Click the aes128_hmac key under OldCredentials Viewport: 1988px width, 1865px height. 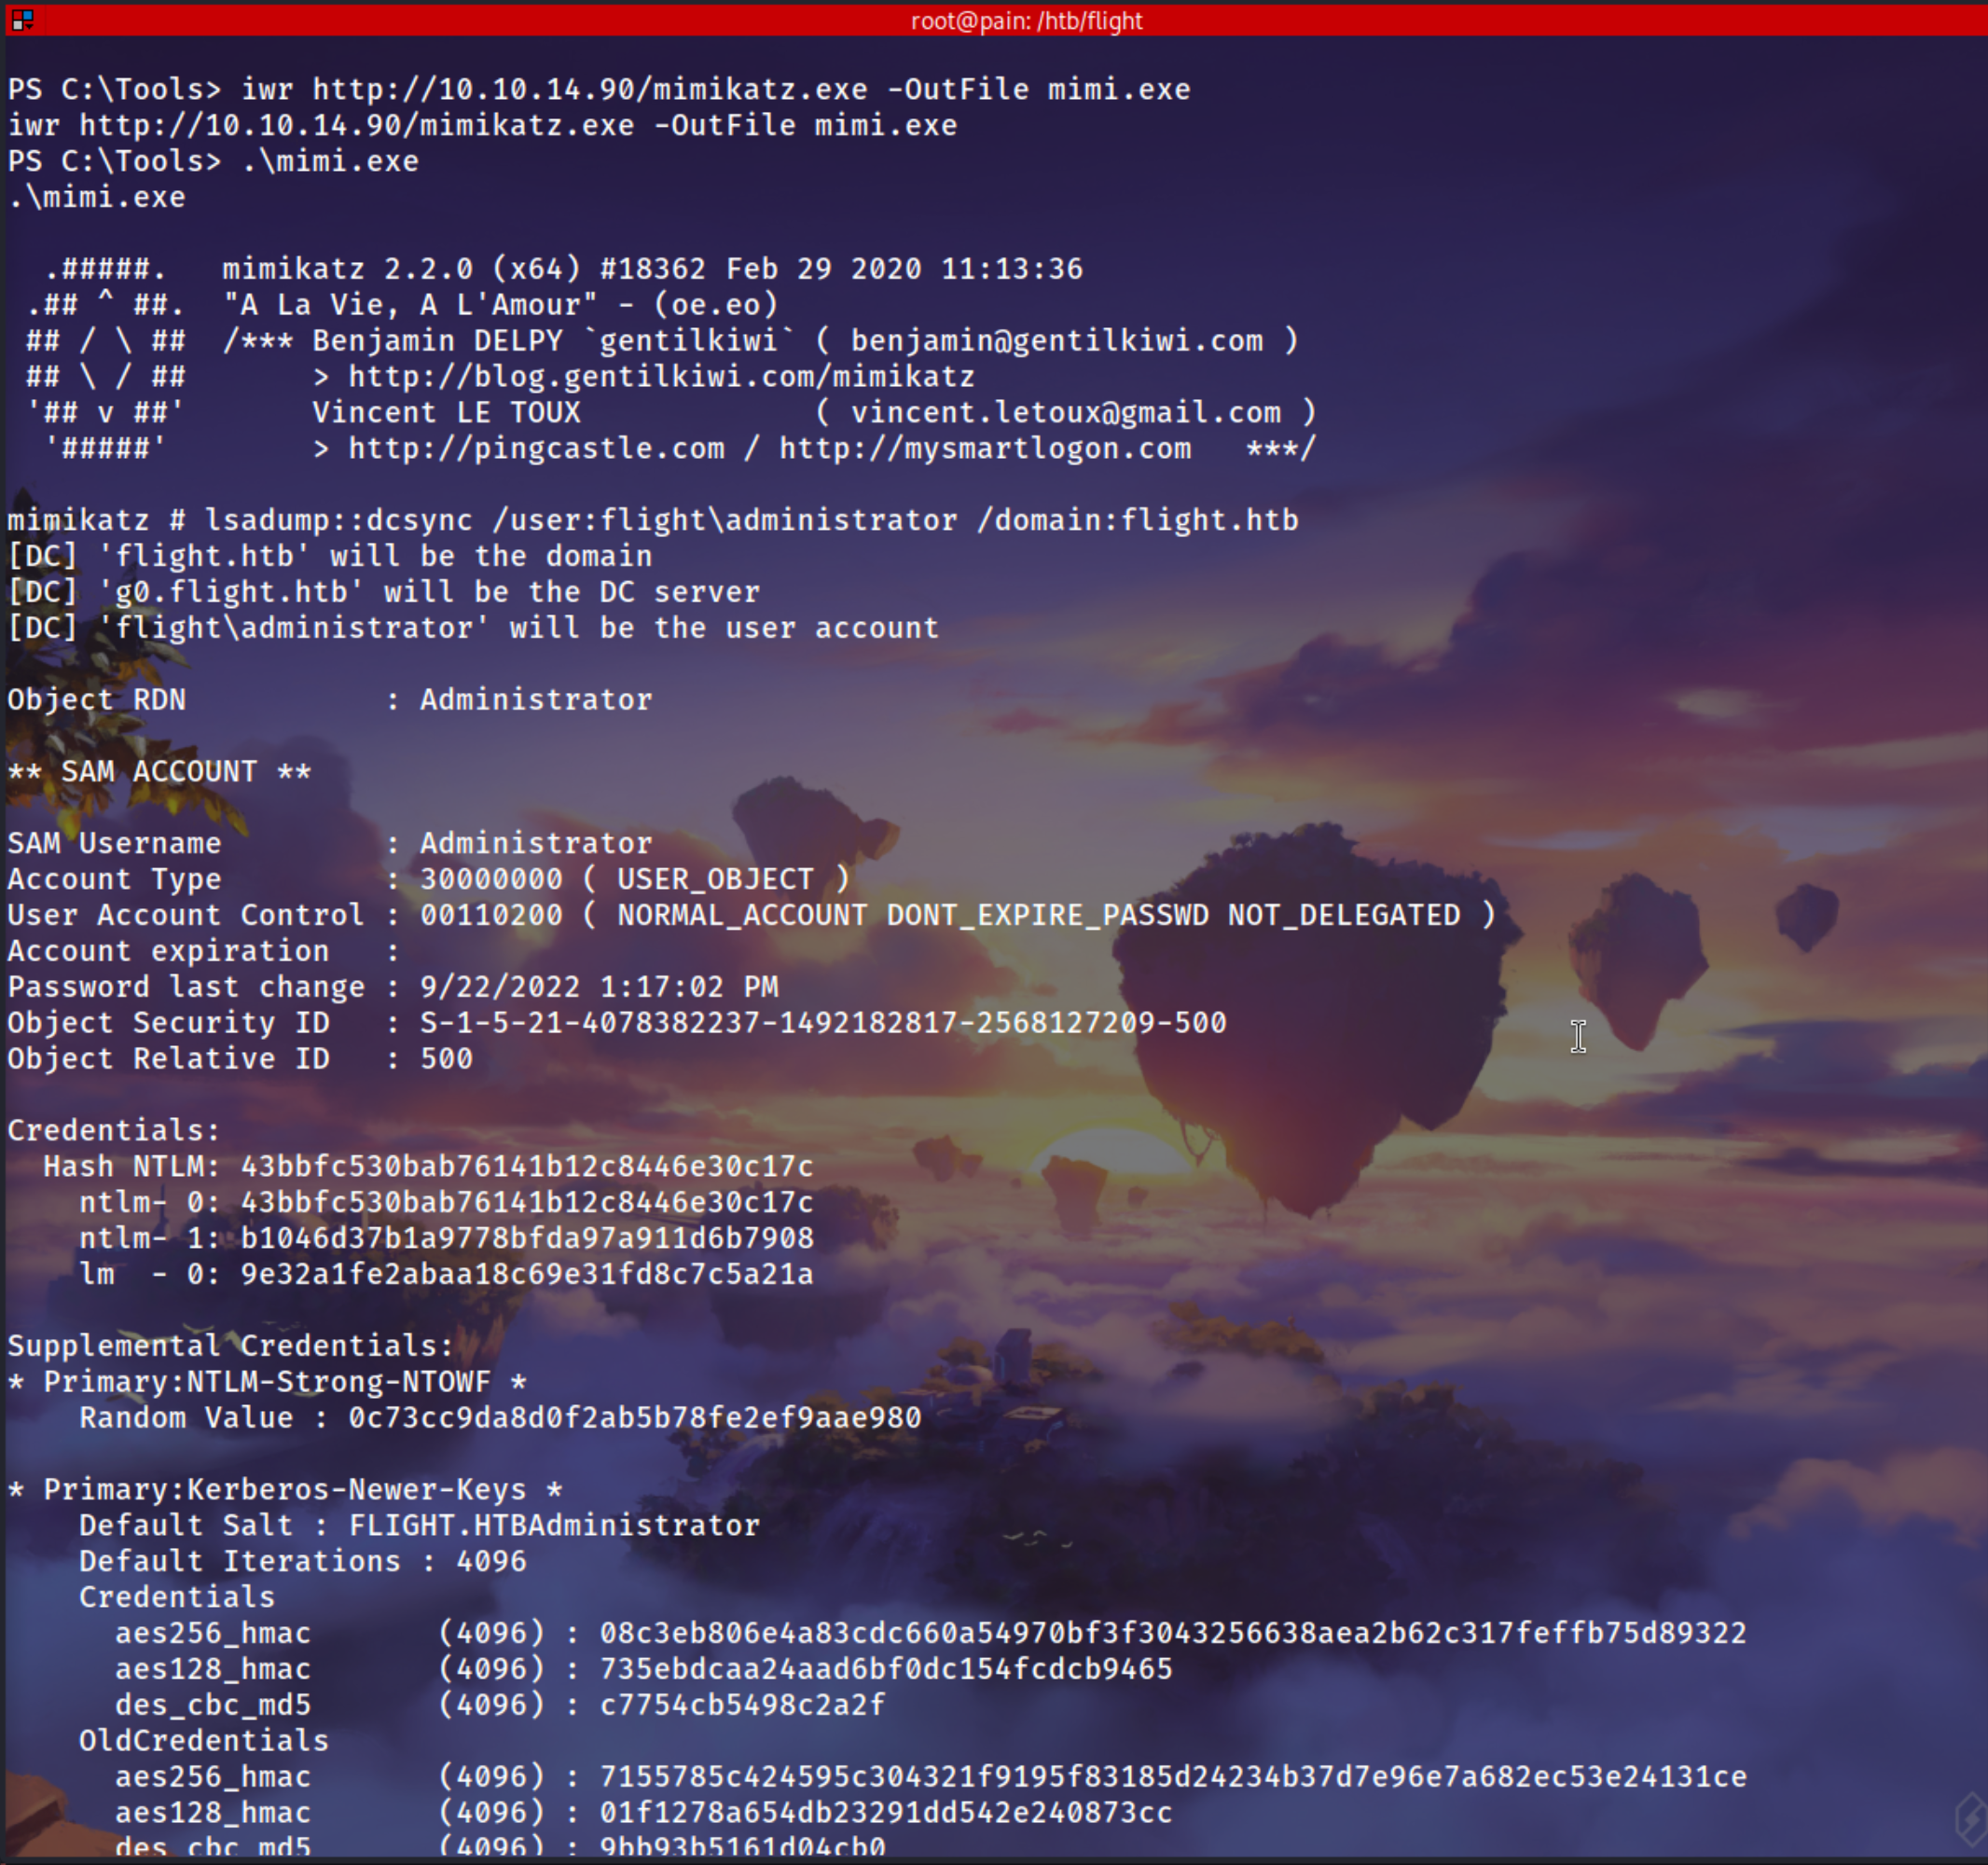click(x=885, y=1813)
